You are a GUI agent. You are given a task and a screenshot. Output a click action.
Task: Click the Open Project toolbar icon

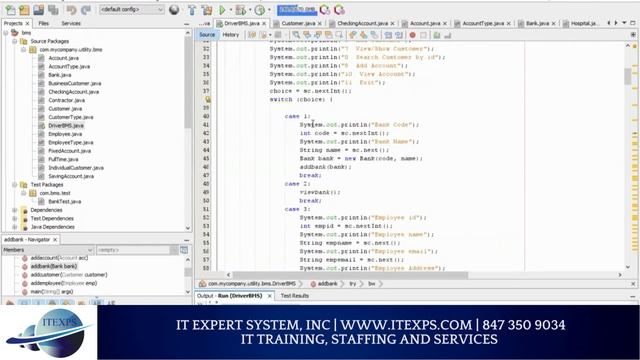click(x=39, y=9)
